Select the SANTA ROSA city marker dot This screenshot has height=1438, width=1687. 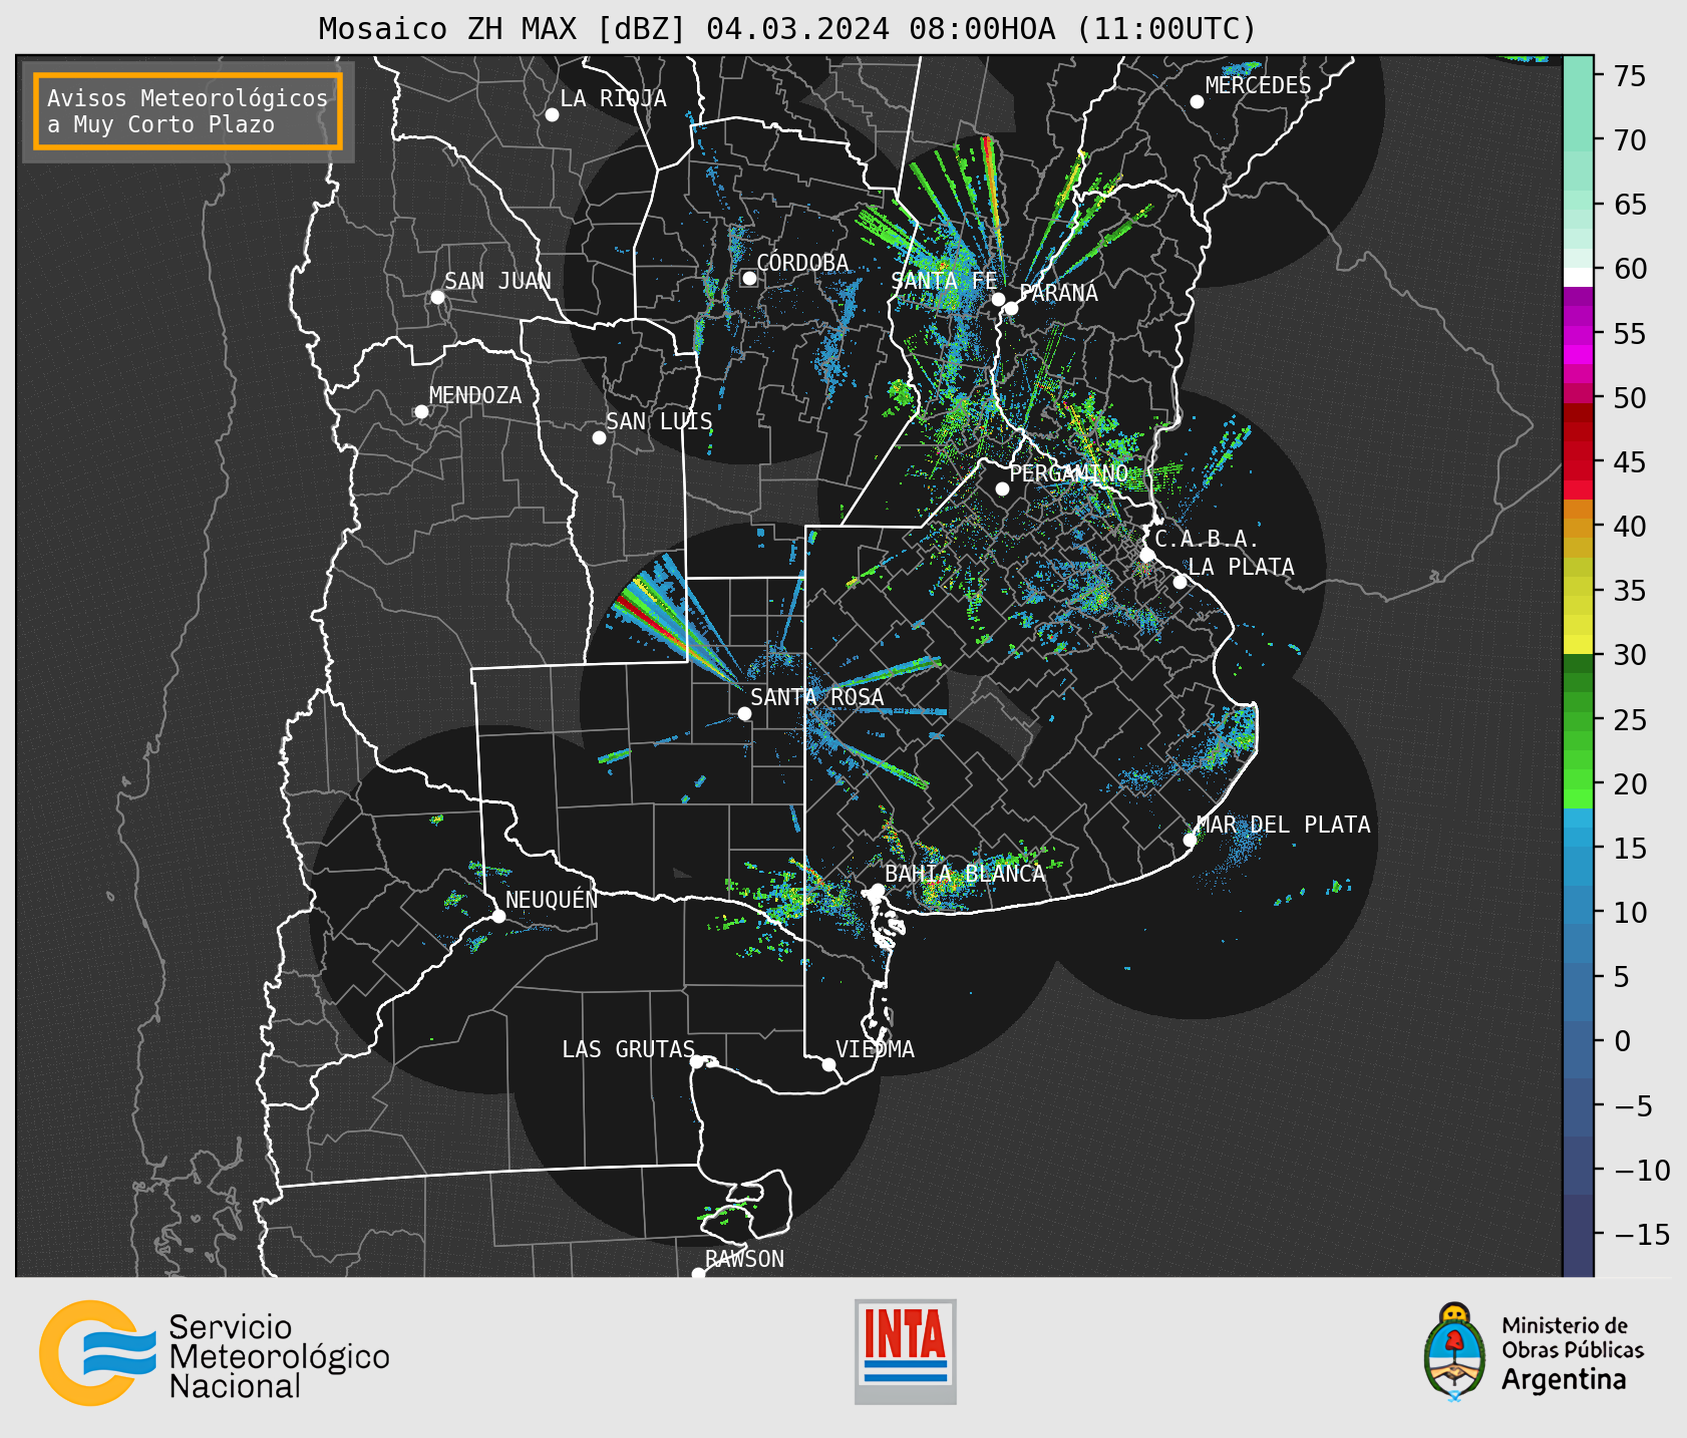(744, 713)
